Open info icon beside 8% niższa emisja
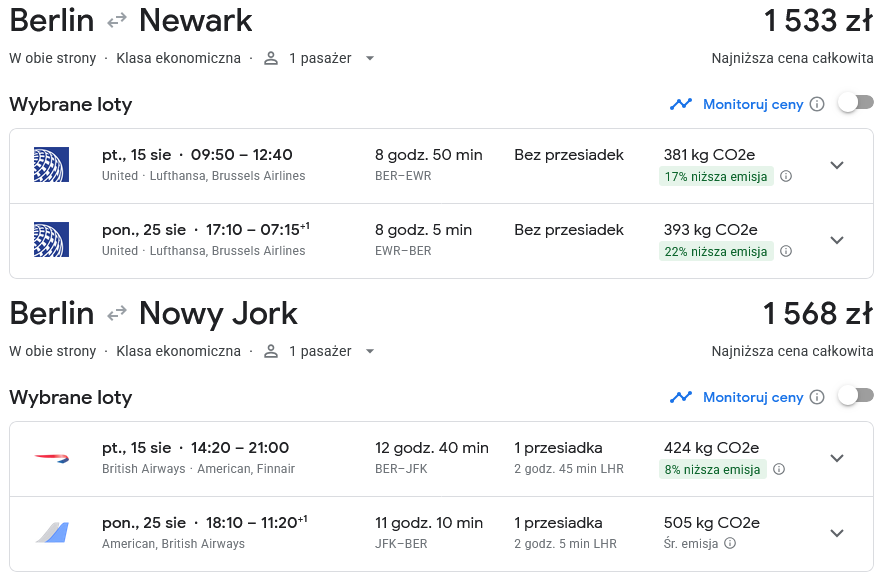This screenshot has width=884, height=581. click(x=779, y=469)
